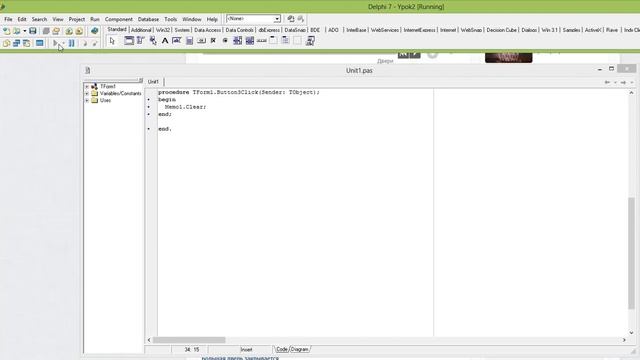Click the editor forward navigation arrow

point(623,82)
